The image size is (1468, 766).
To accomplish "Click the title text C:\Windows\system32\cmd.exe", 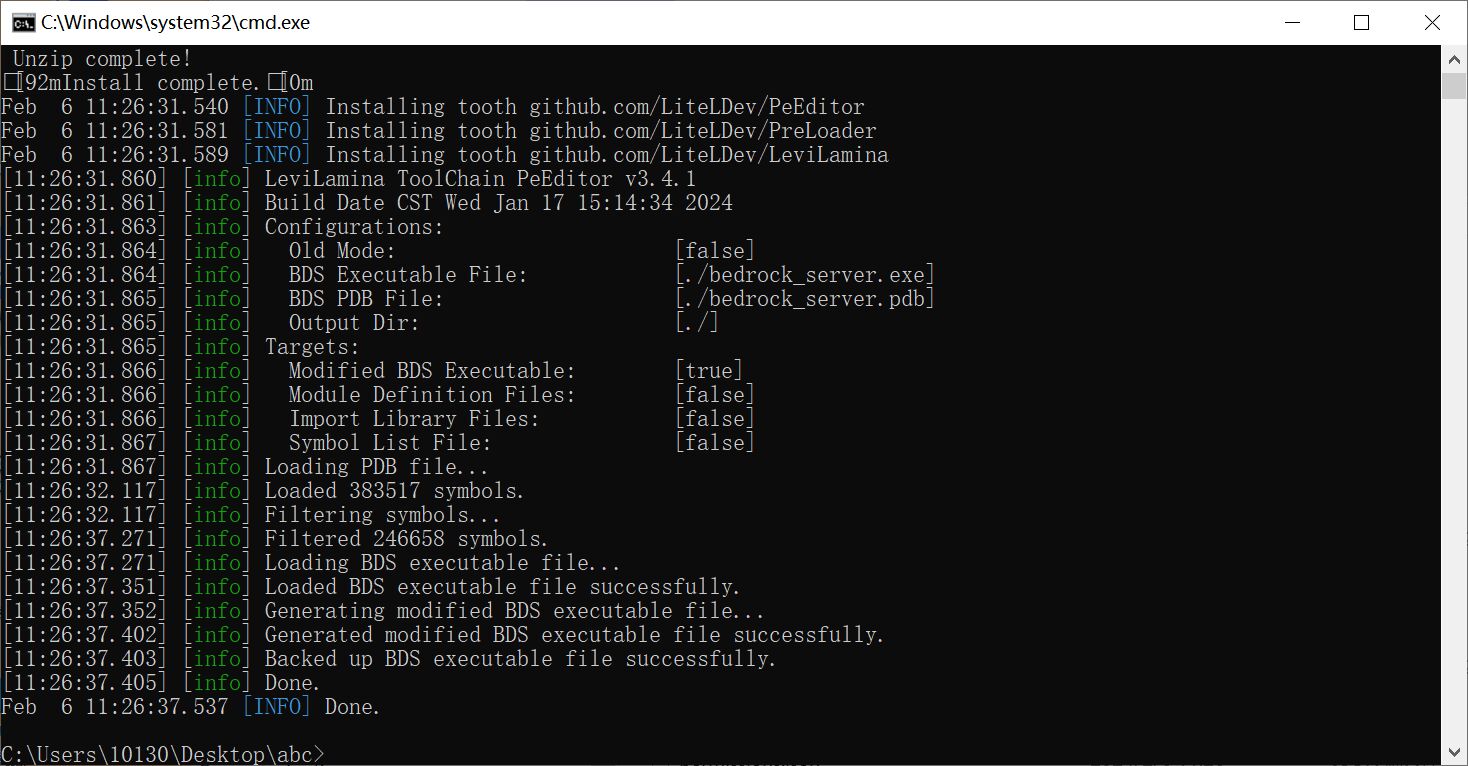I will [175, 22].
